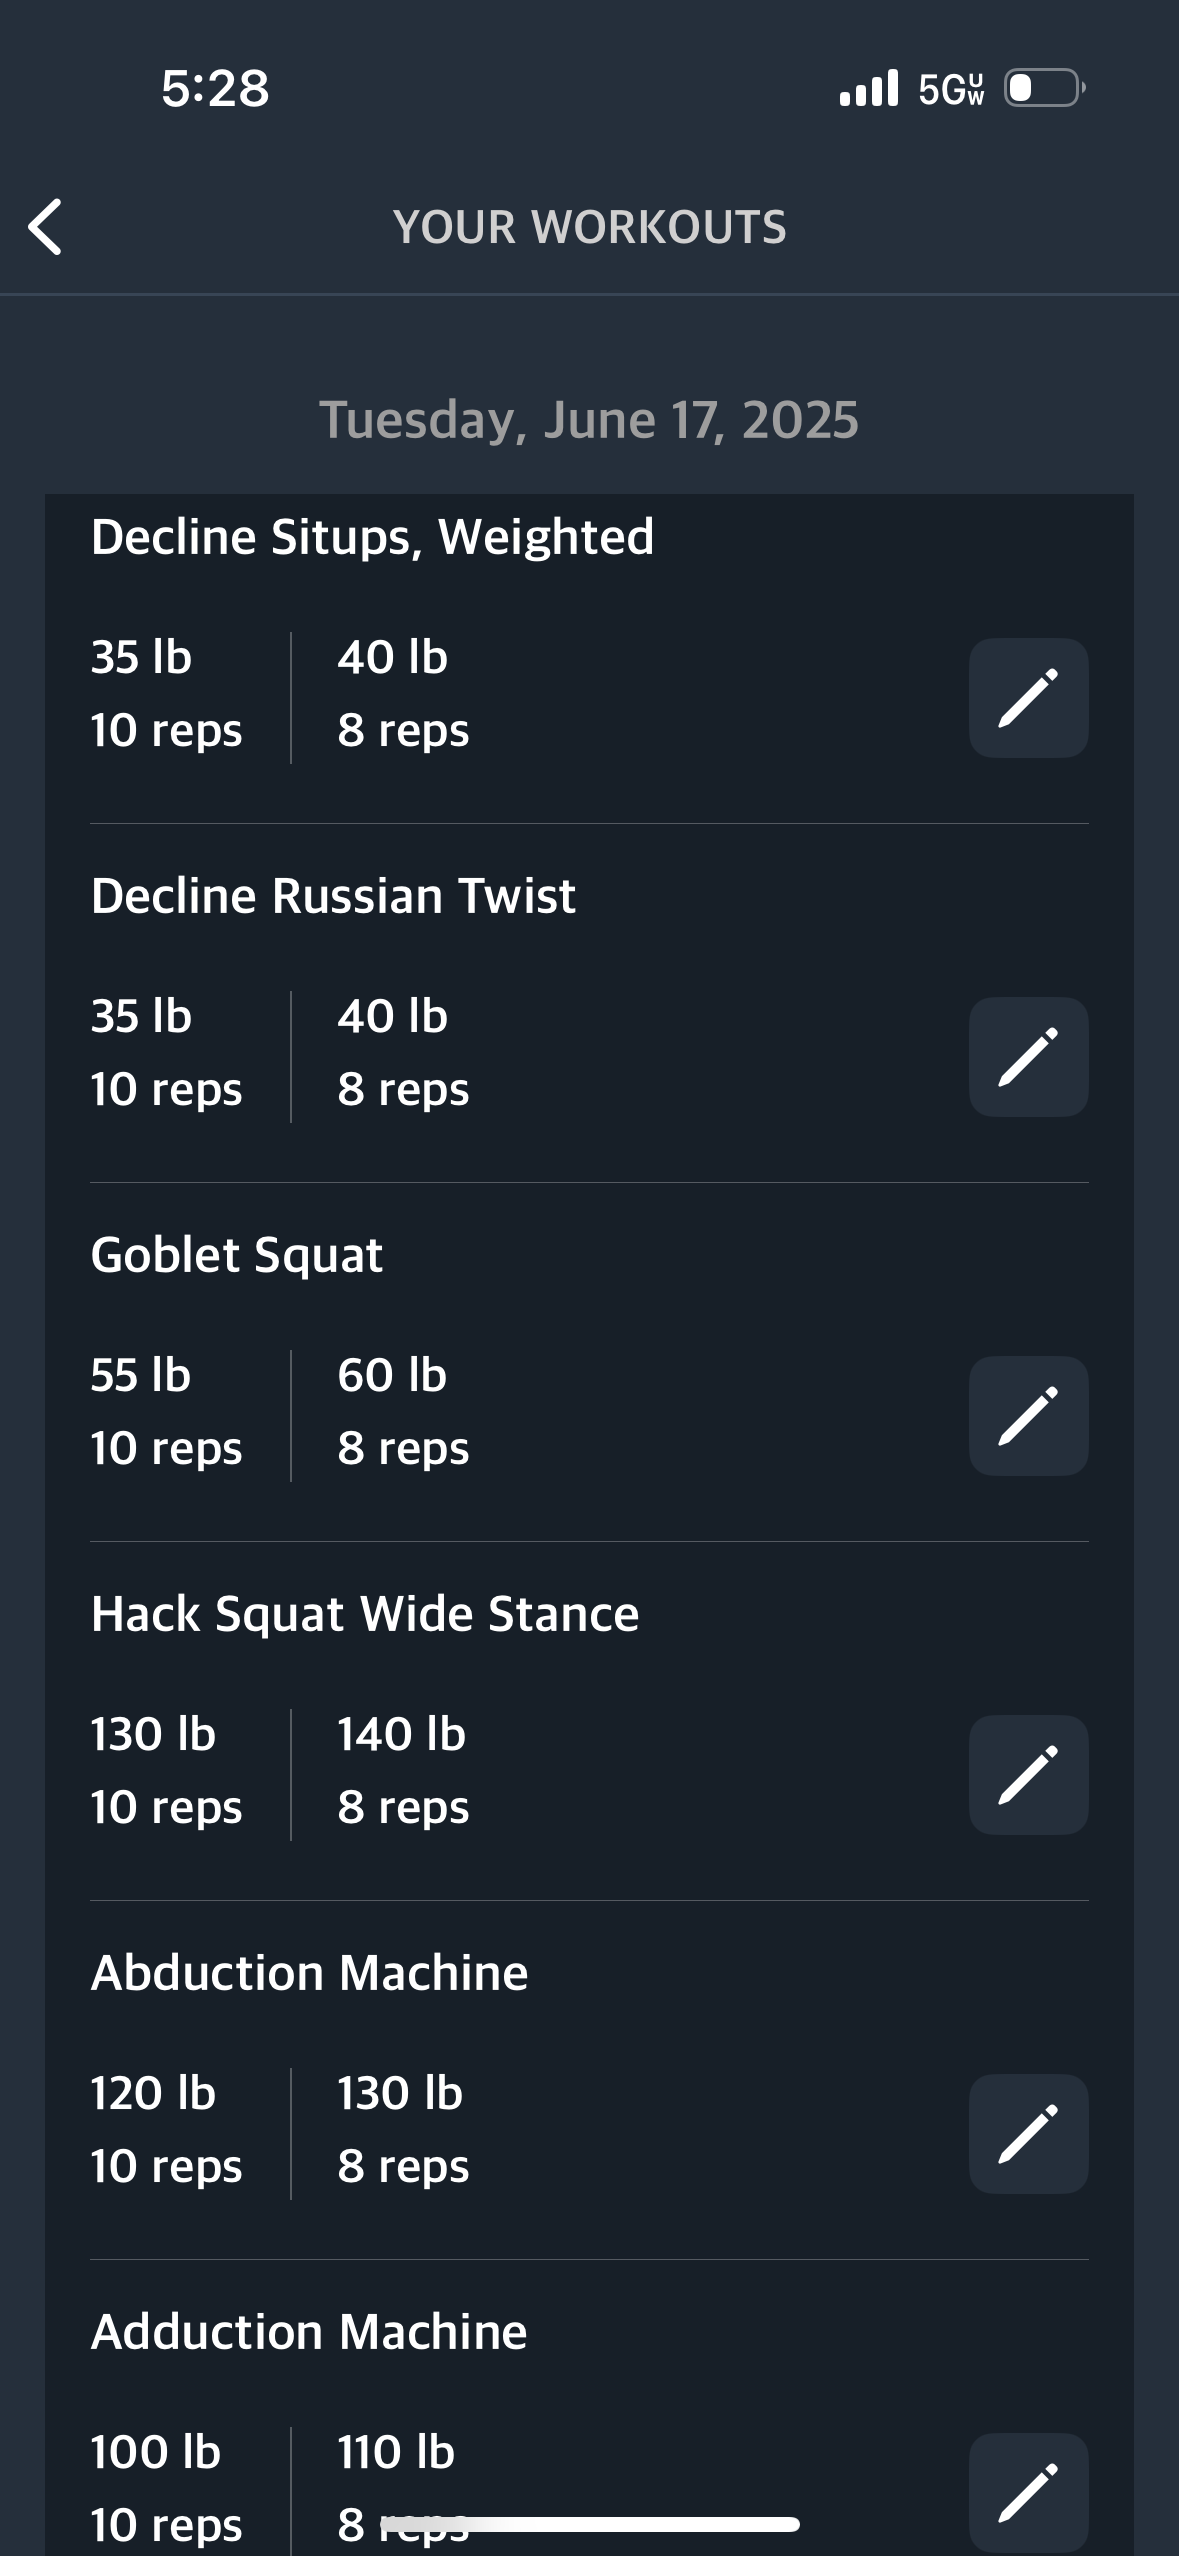
Task: Tap the Abduction Machine edit pencil
Action: click(1028, 2134)
